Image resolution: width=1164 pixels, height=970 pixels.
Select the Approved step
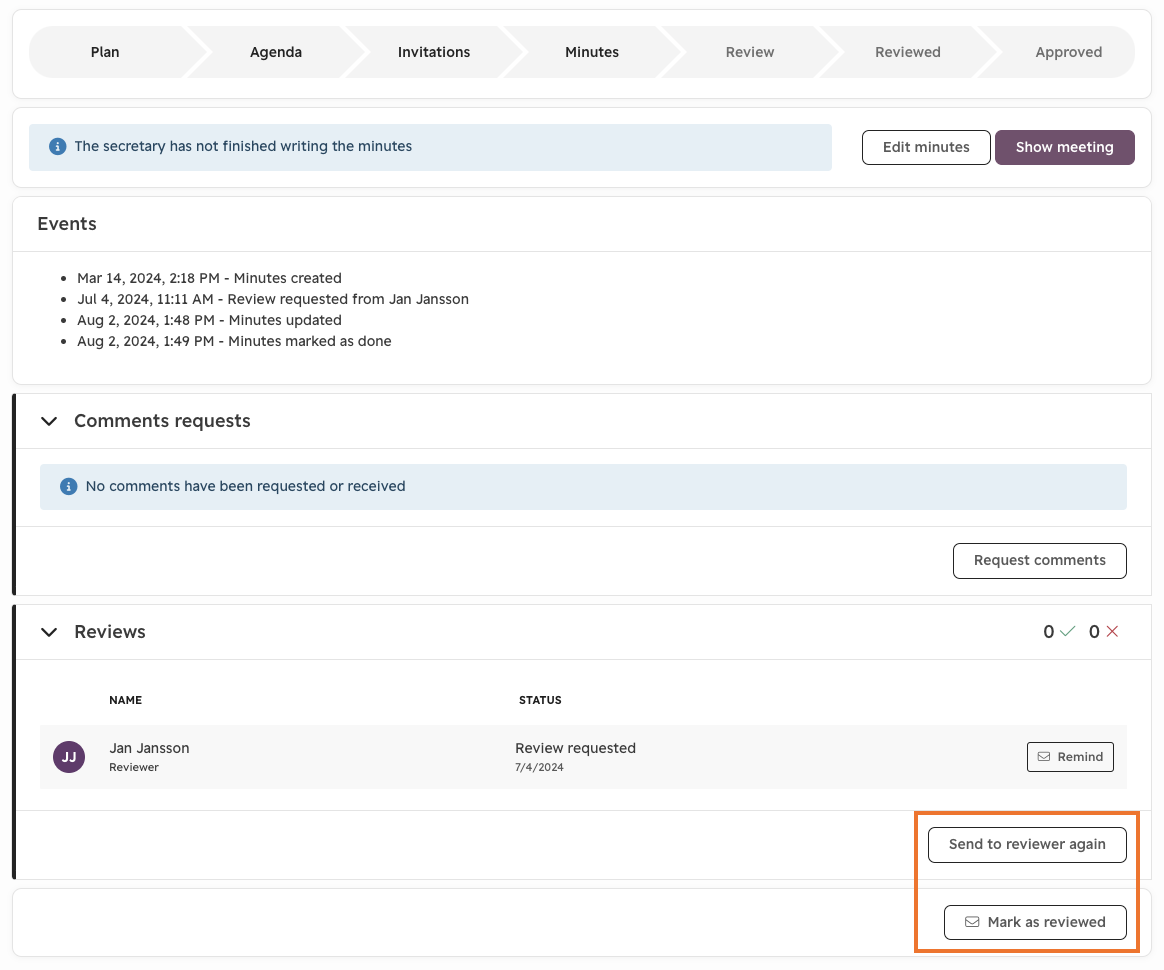pos(1068,52)
